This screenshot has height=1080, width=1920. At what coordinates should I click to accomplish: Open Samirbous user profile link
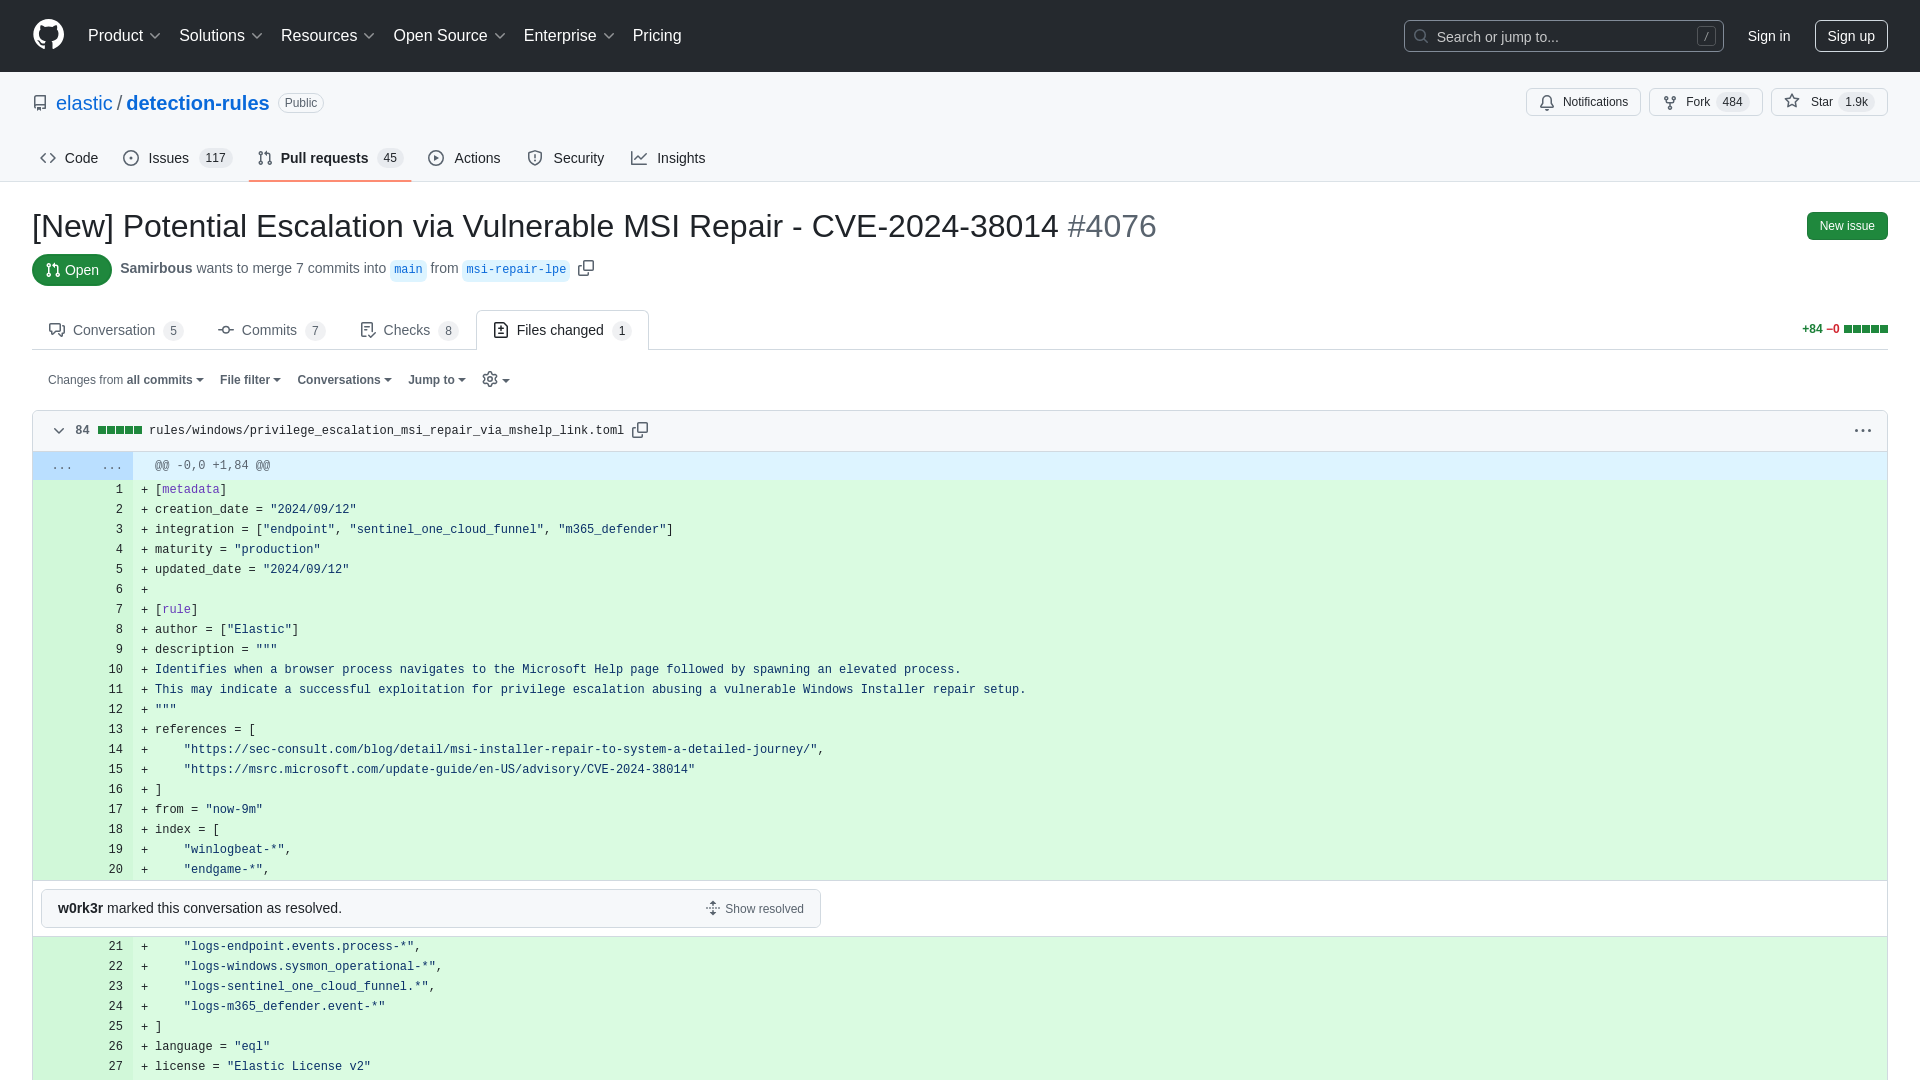click(156, 268)
